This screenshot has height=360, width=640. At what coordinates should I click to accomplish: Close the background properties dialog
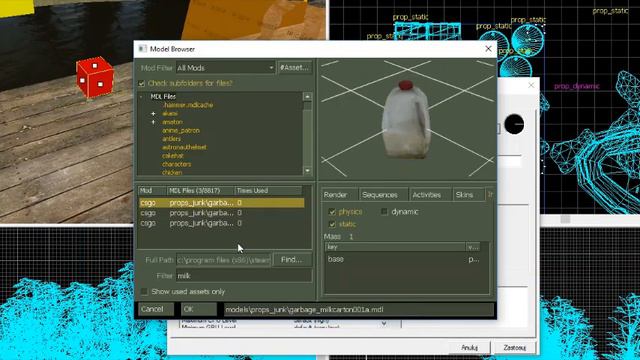[531, 85]
